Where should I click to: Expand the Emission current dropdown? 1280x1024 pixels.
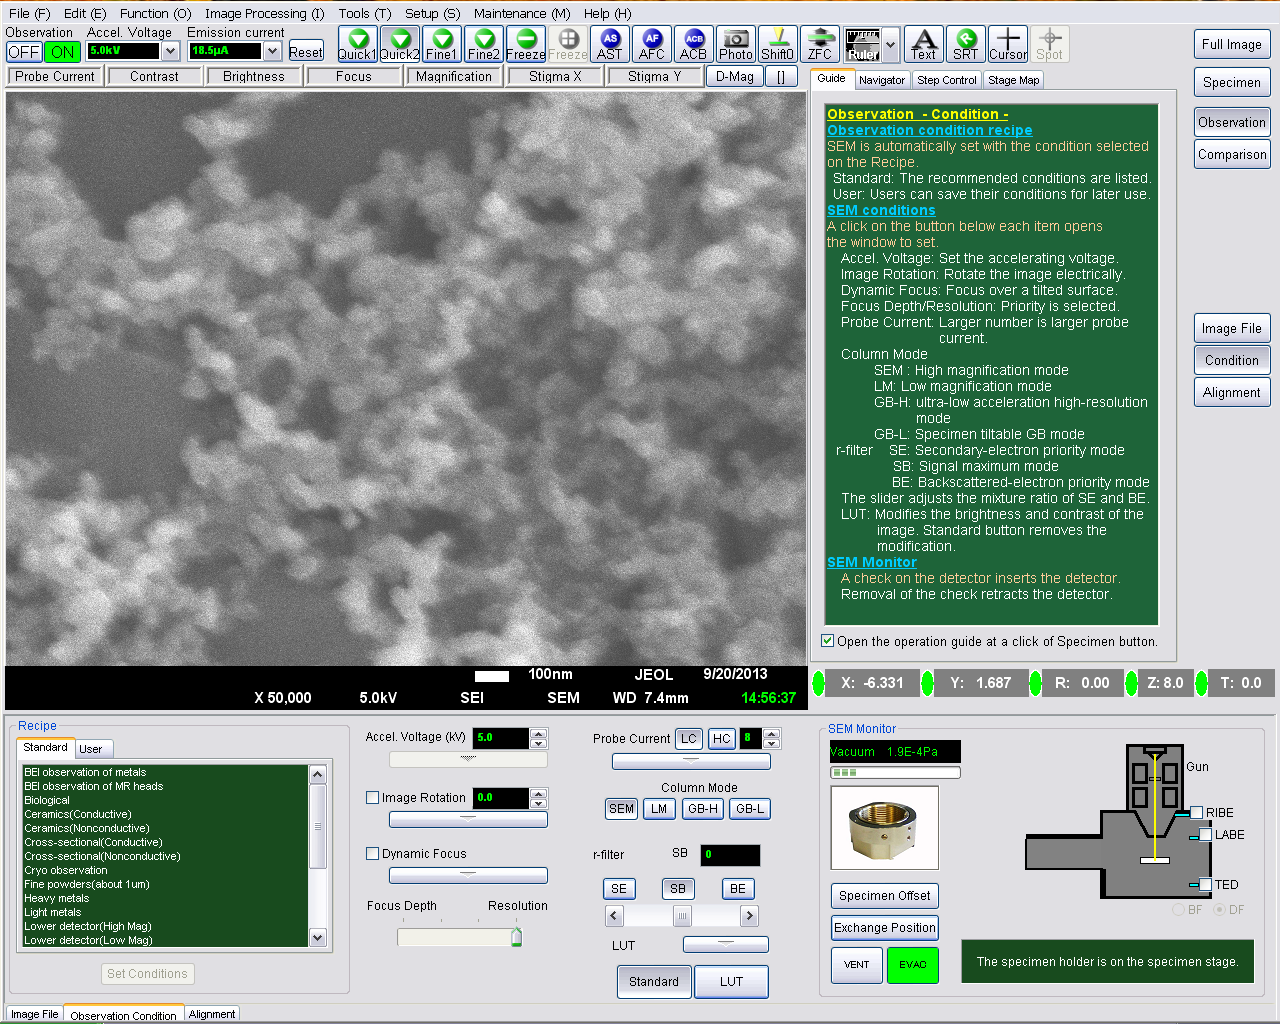(272, 51)
